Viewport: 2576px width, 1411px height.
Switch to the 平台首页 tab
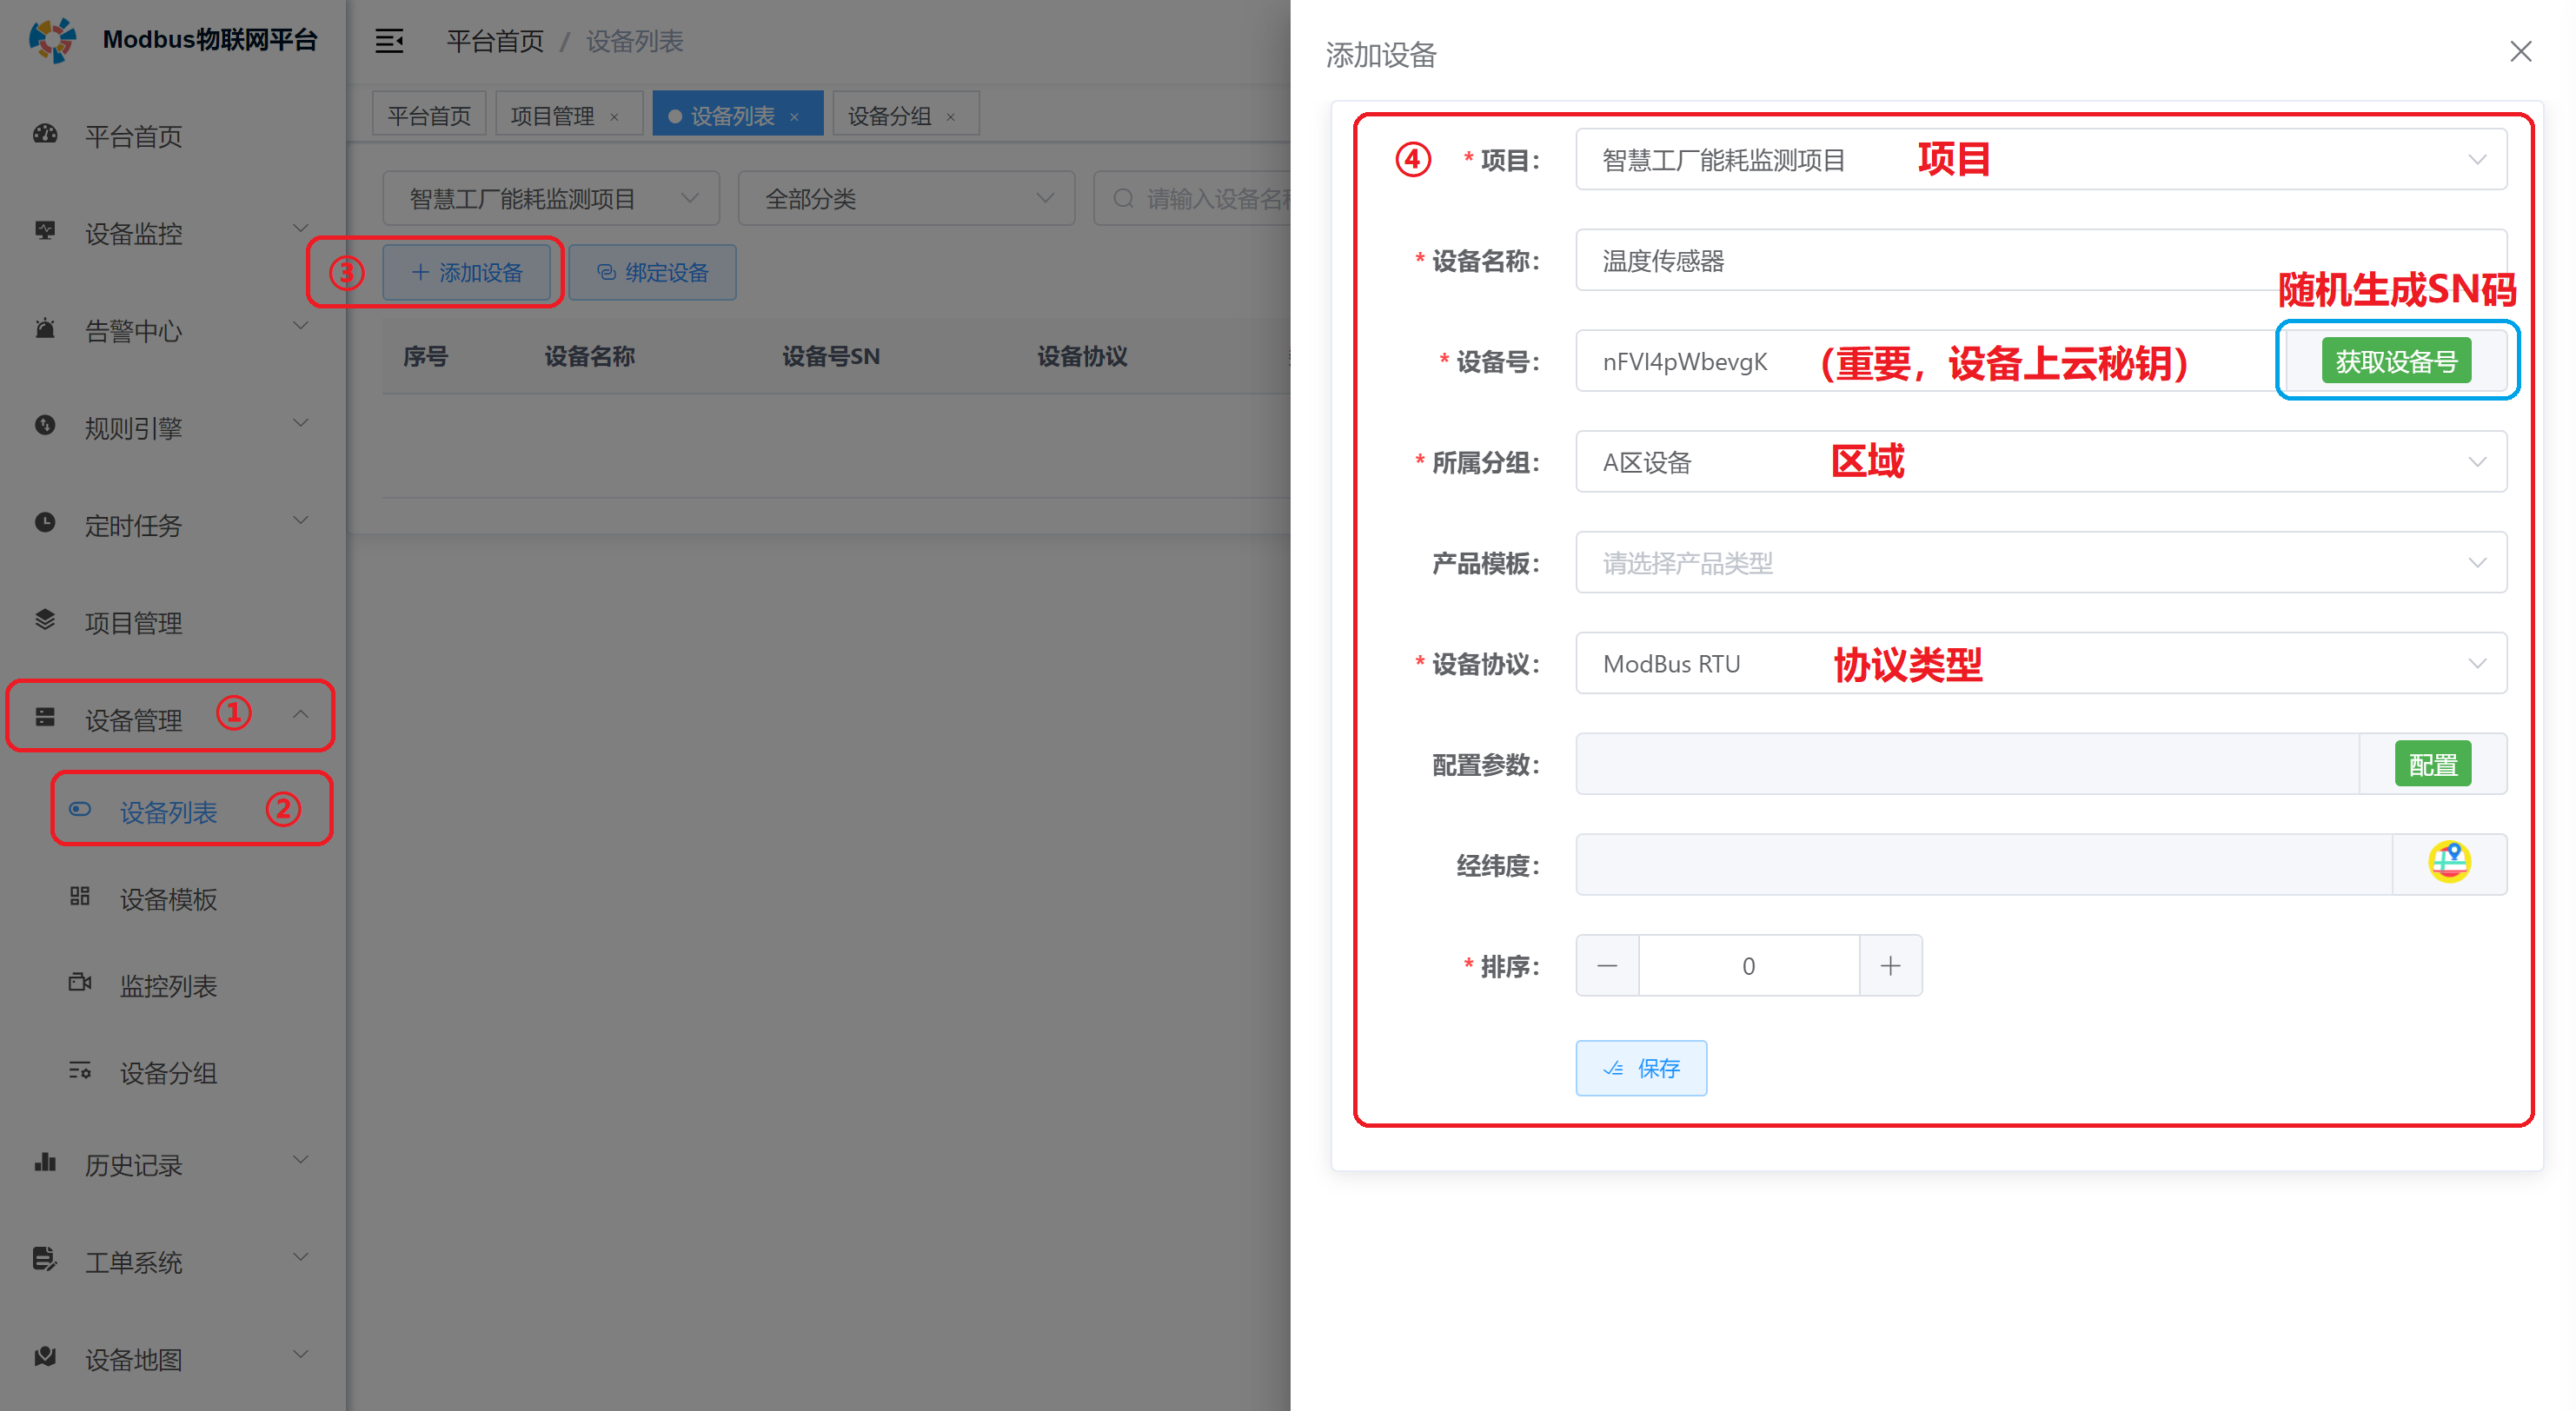[x=429, y=115]
